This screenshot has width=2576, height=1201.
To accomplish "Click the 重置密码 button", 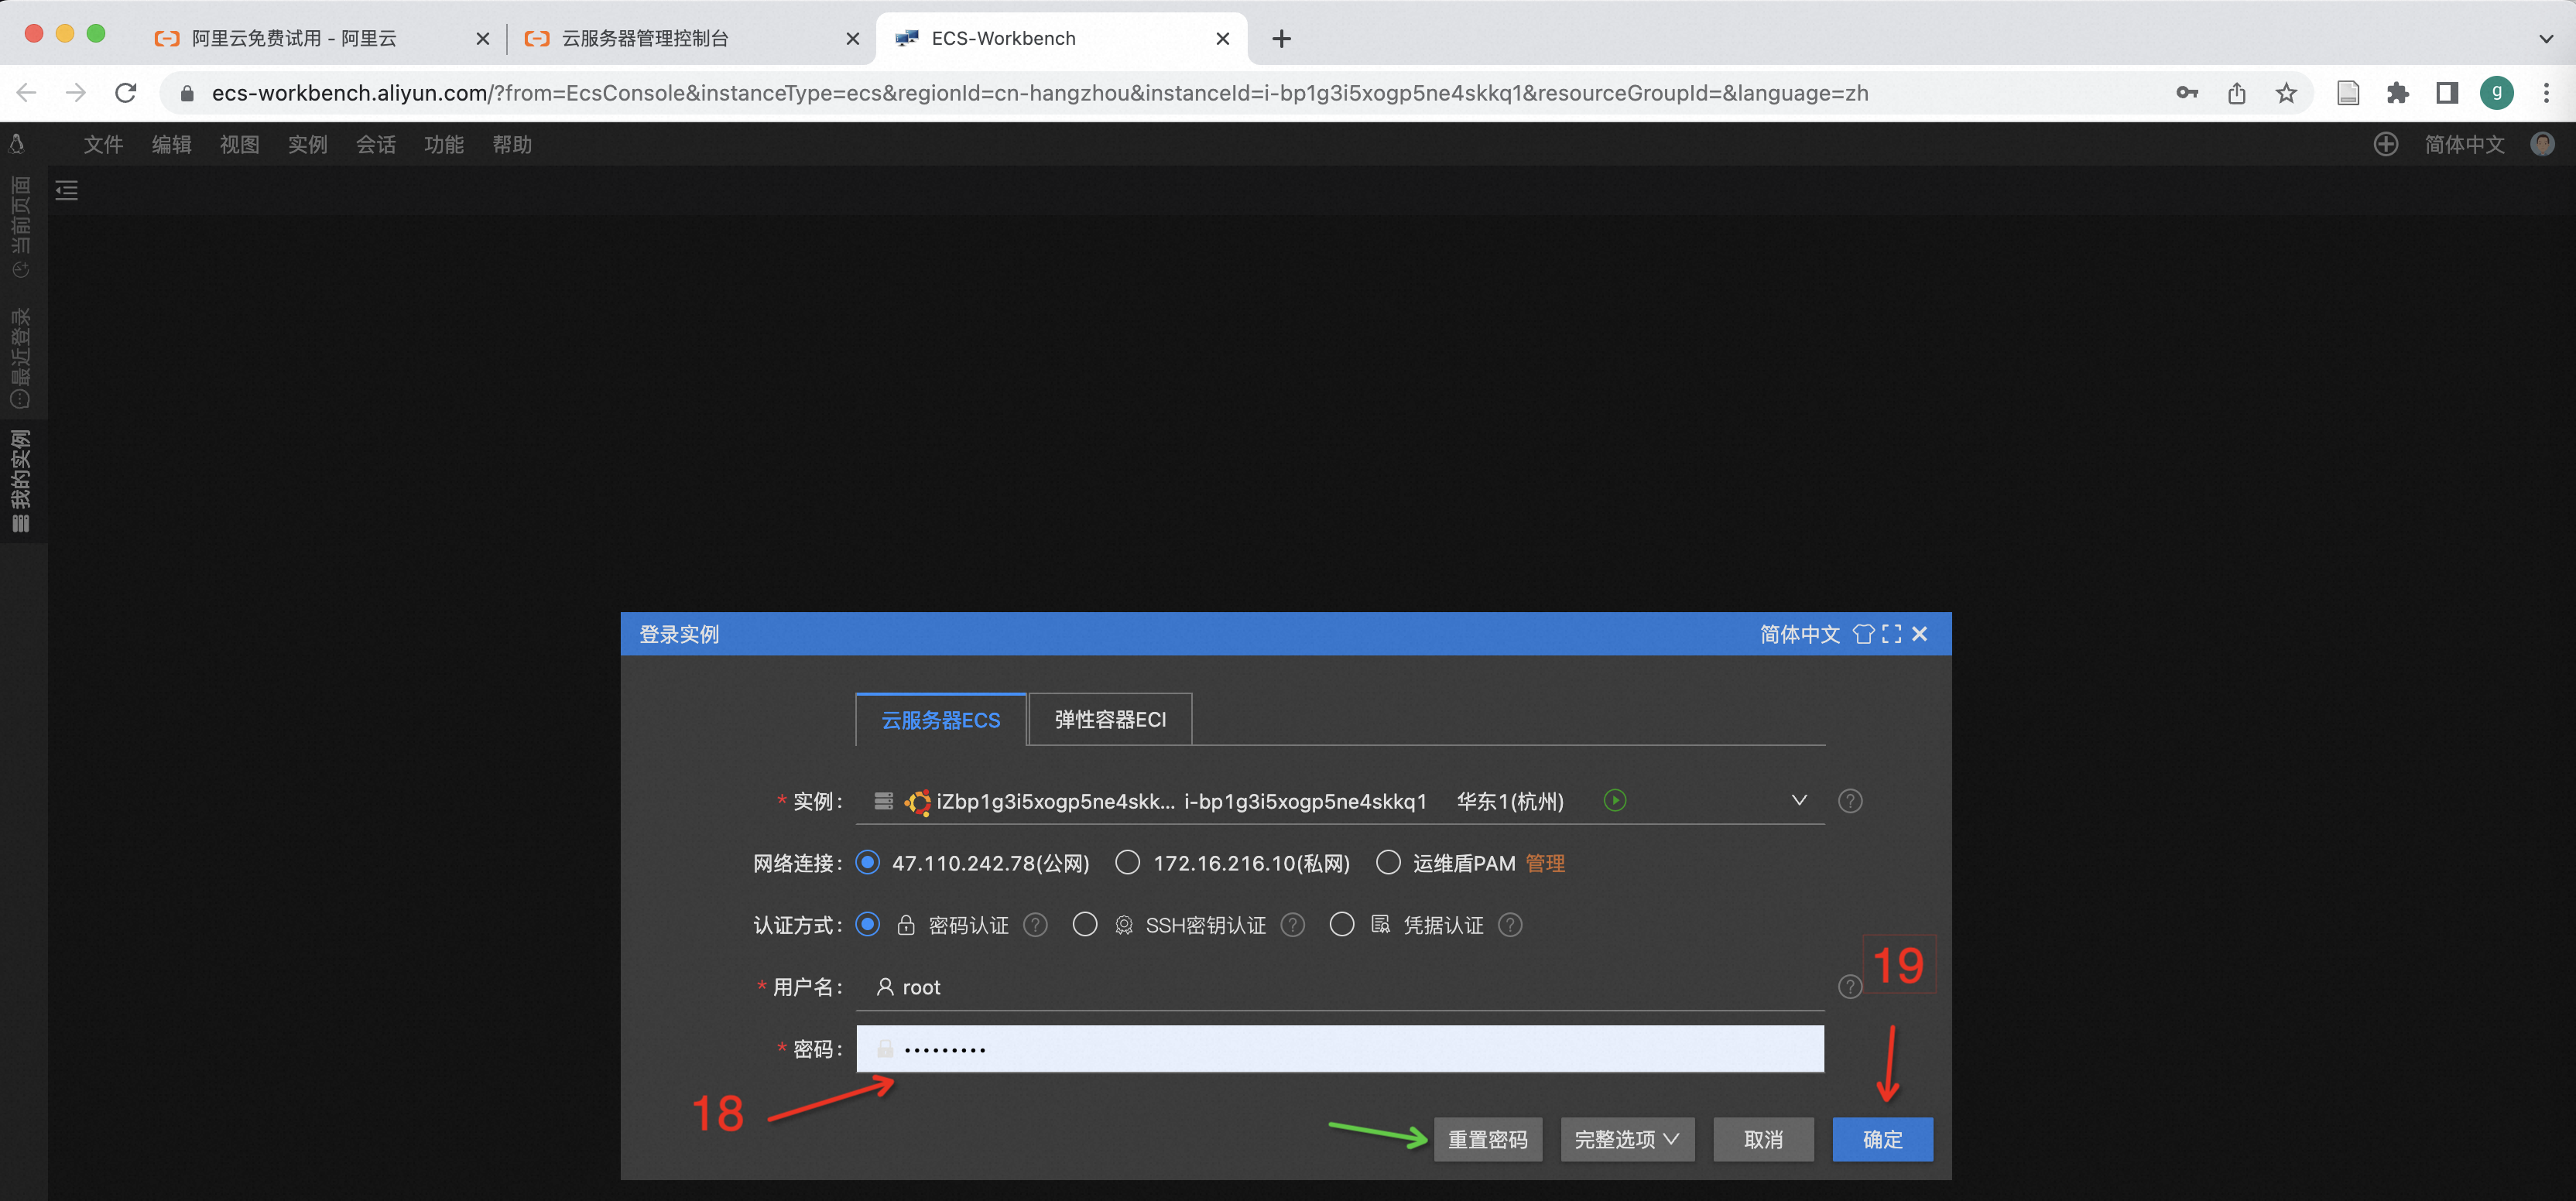I will pyautogui.click(x=1487, y=1139).
